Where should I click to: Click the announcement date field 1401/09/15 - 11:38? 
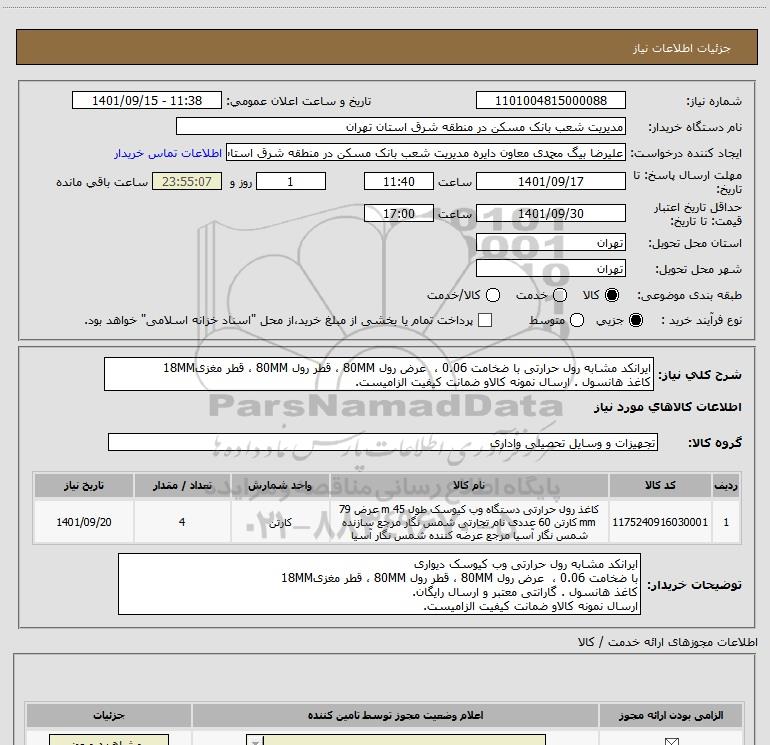[x=147, y=101]
